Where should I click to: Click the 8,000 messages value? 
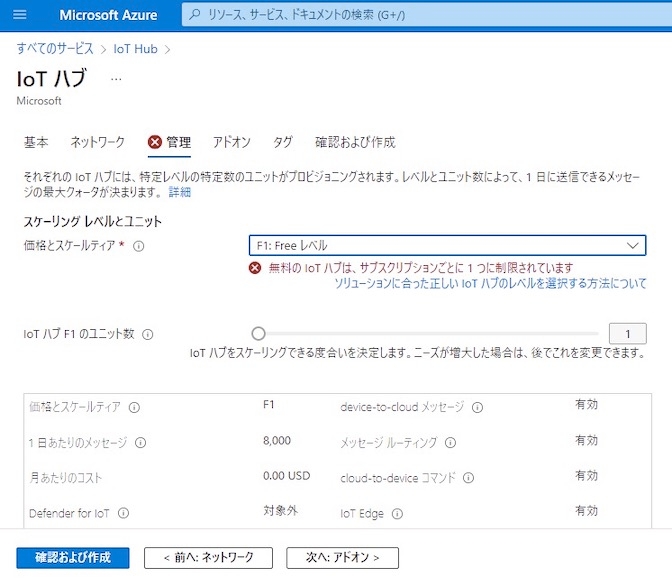(x=277, y=441)
